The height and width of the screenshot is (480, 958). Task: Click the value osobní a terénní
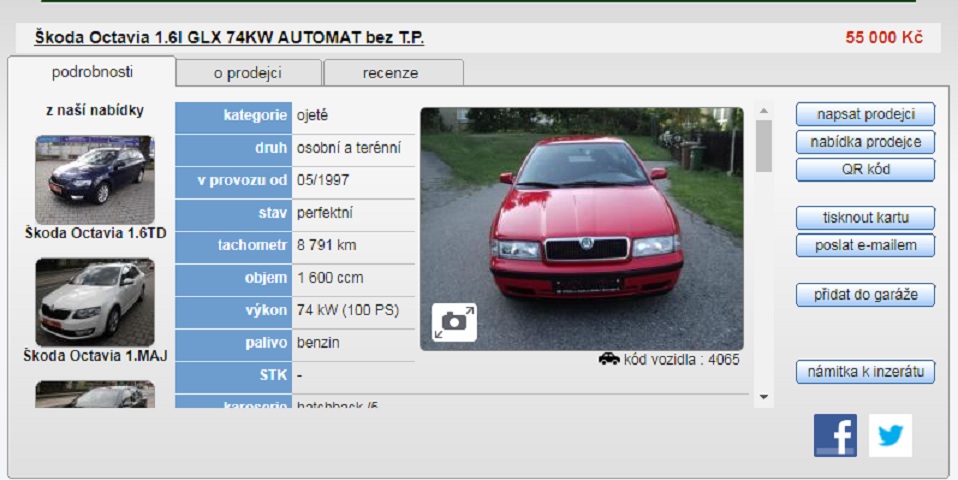[x=349, y=148]
